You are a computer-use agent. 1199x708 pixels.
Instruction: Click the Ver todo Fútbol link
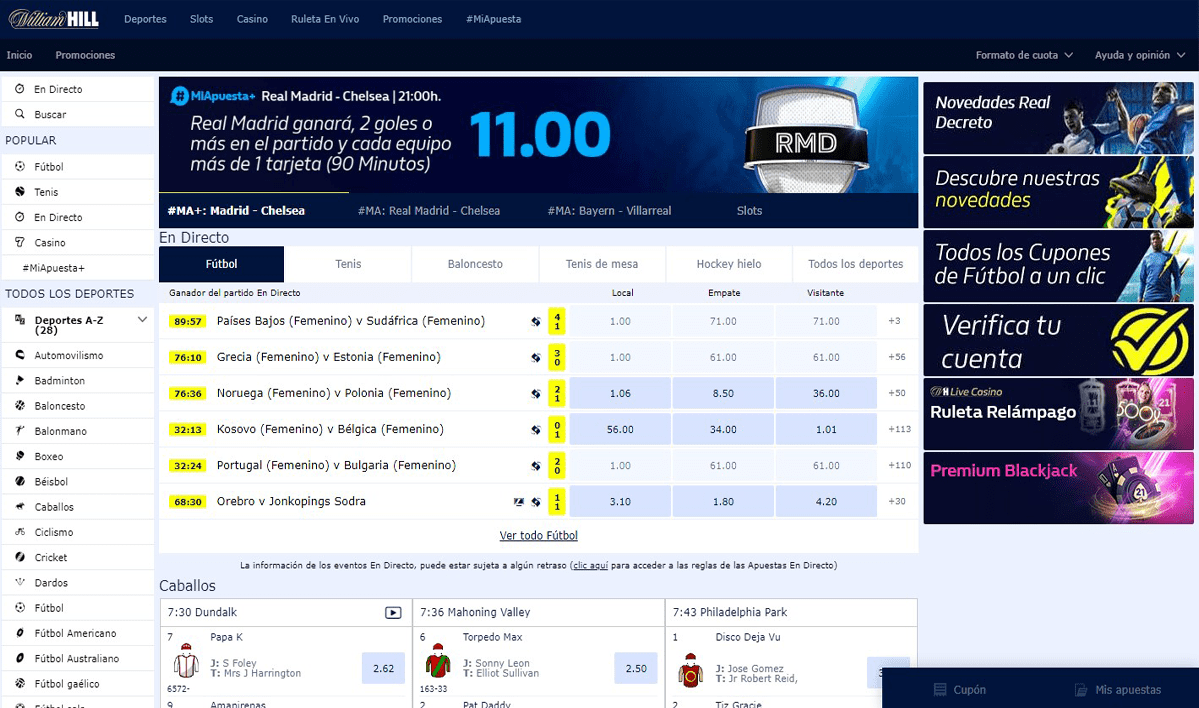click(538, 535)
